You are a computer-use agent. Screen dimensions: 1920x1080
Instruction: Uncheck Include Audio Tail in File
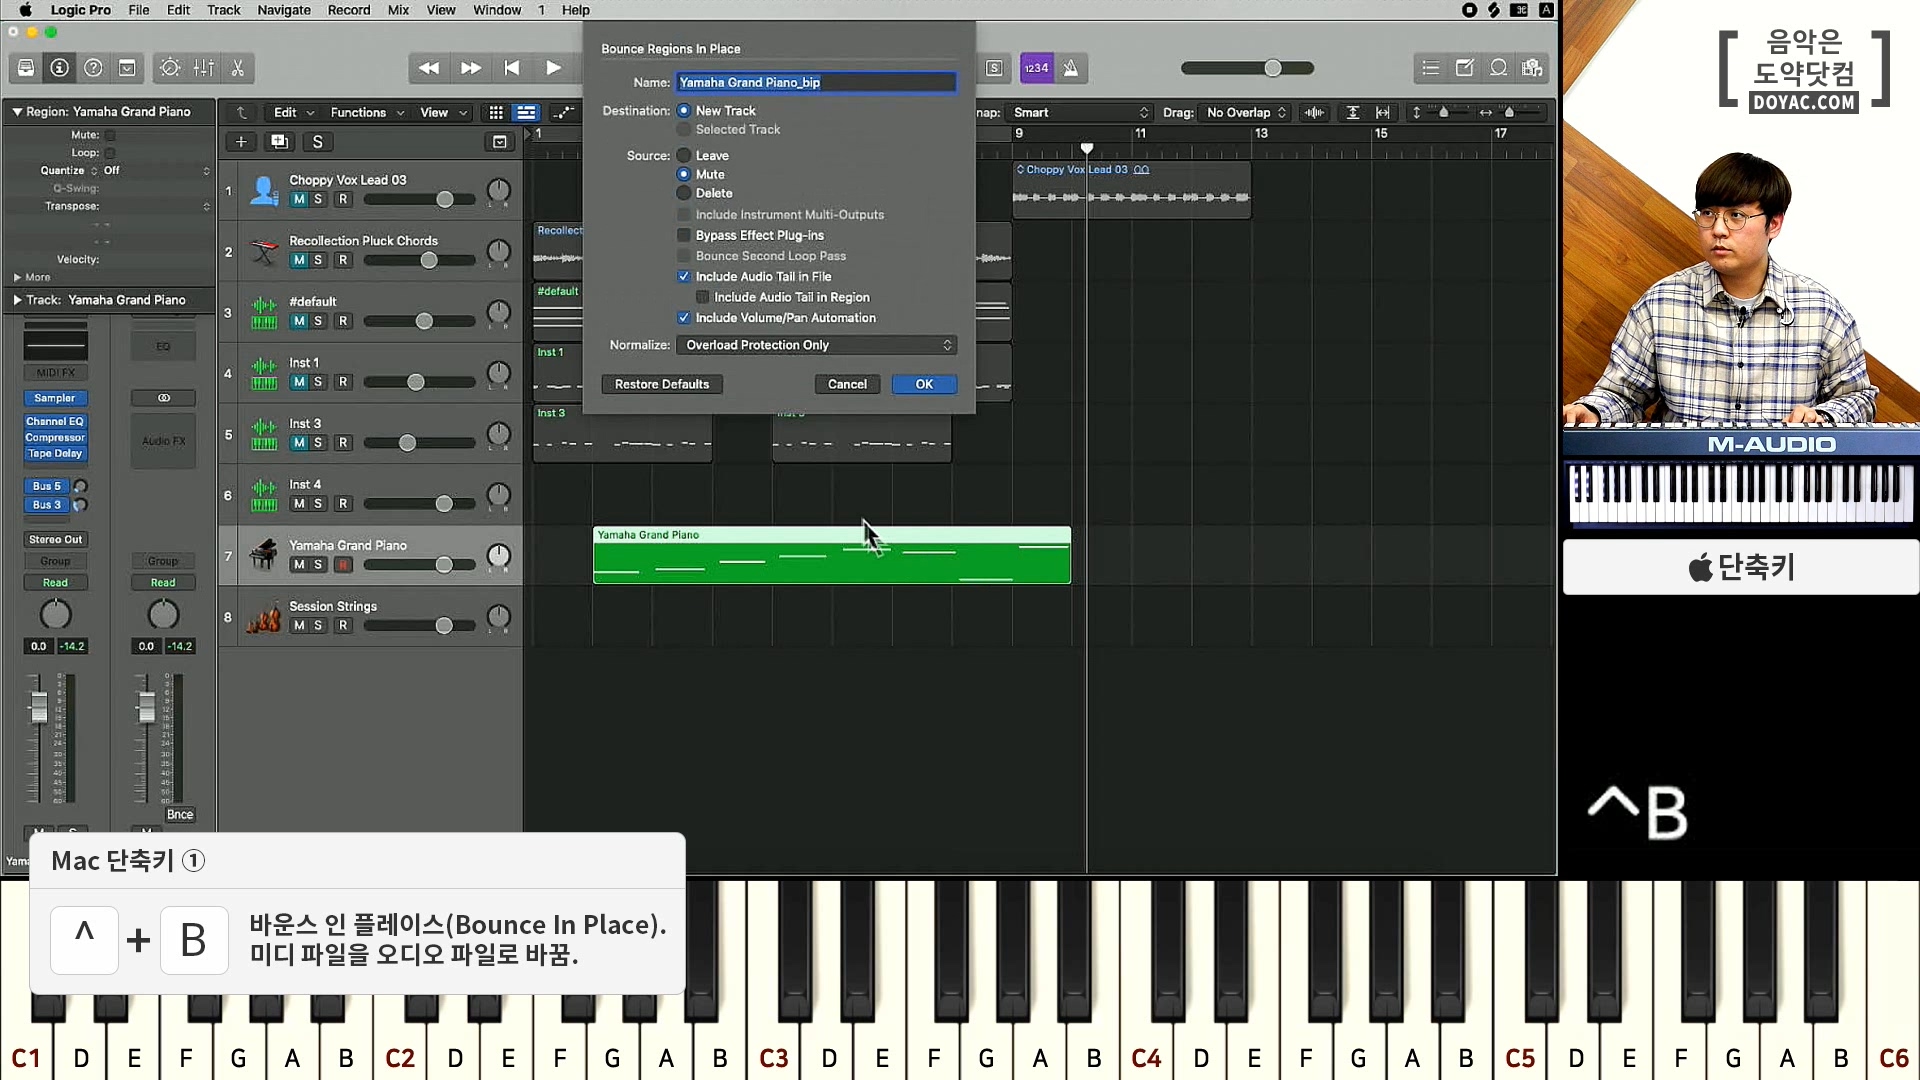point(684,276)
